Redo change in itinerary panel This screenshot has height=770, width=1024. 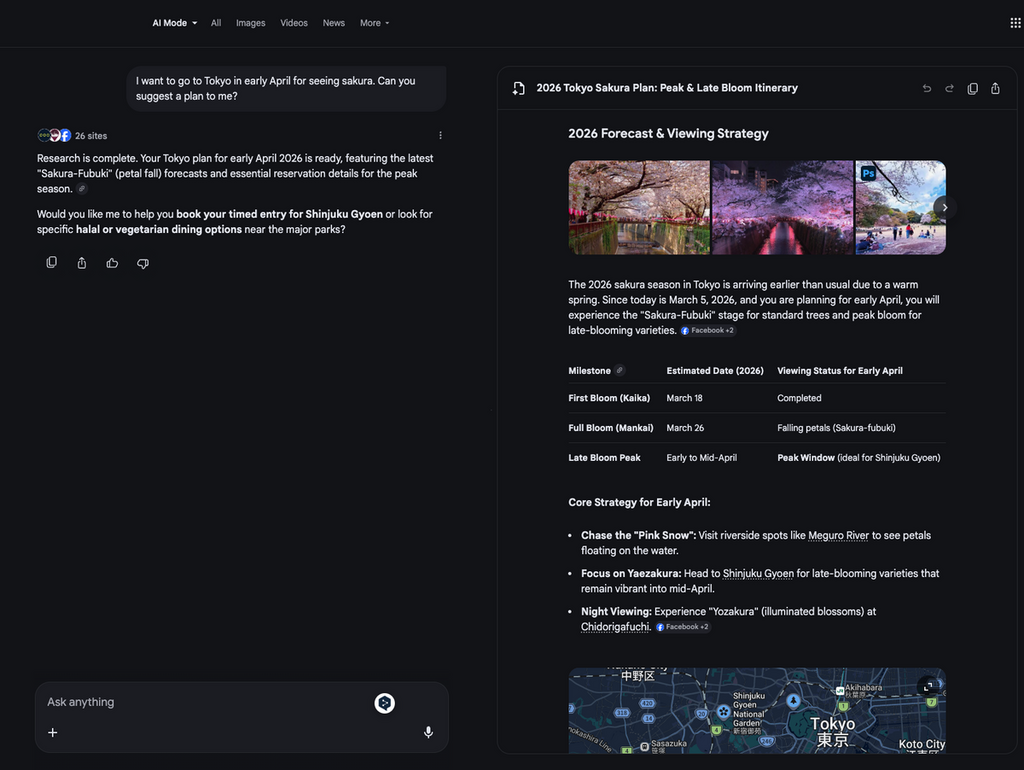pos(950,88)
